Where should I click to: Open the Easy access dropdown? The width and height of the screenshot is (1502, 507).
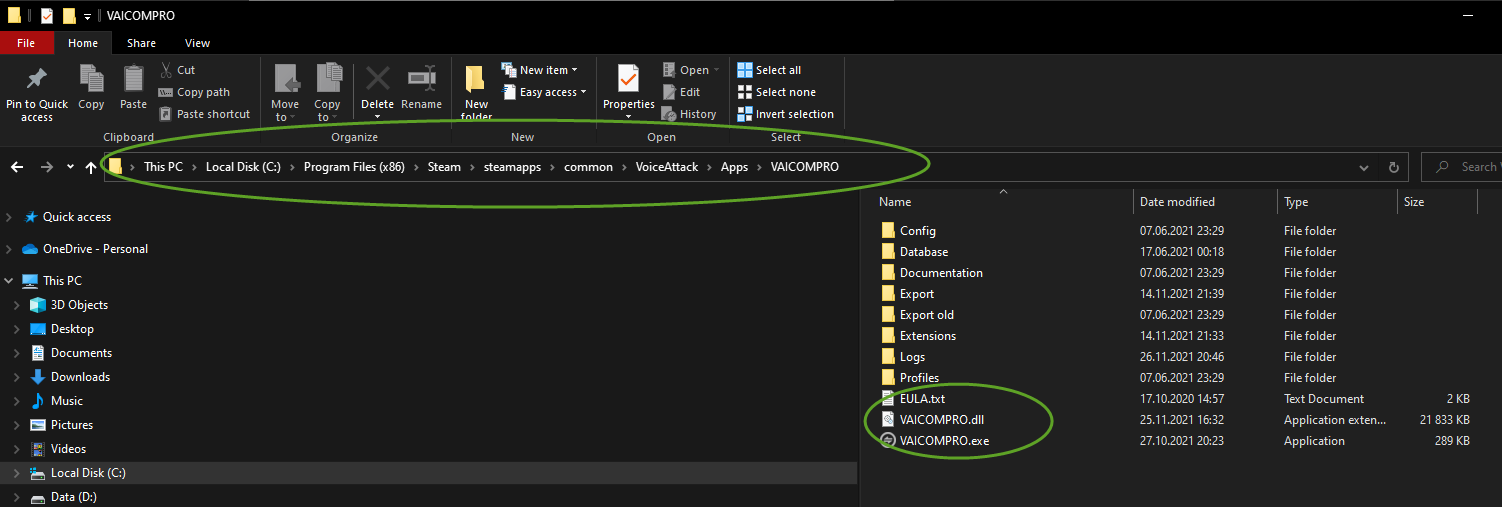[x=544, y=92]
